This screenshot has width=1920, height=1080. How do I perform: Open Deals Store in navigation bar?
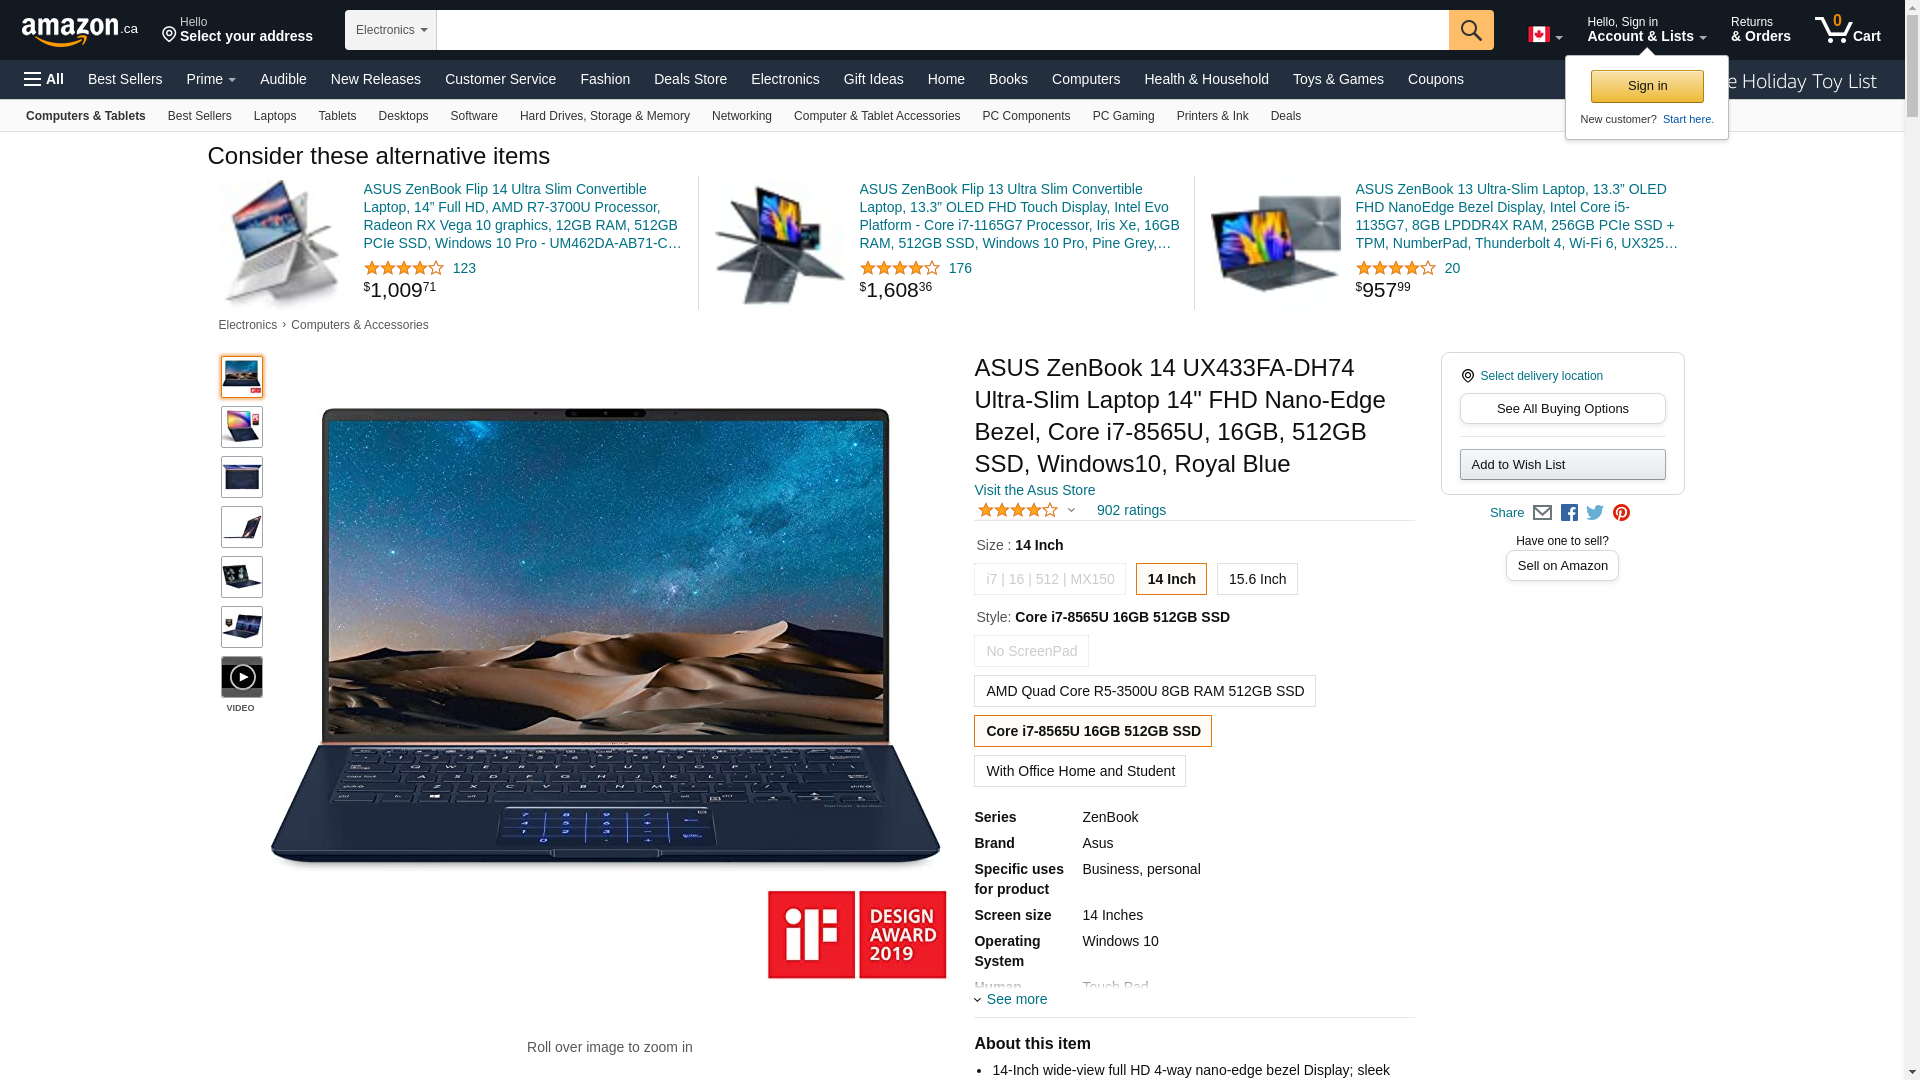pos(690,79)
